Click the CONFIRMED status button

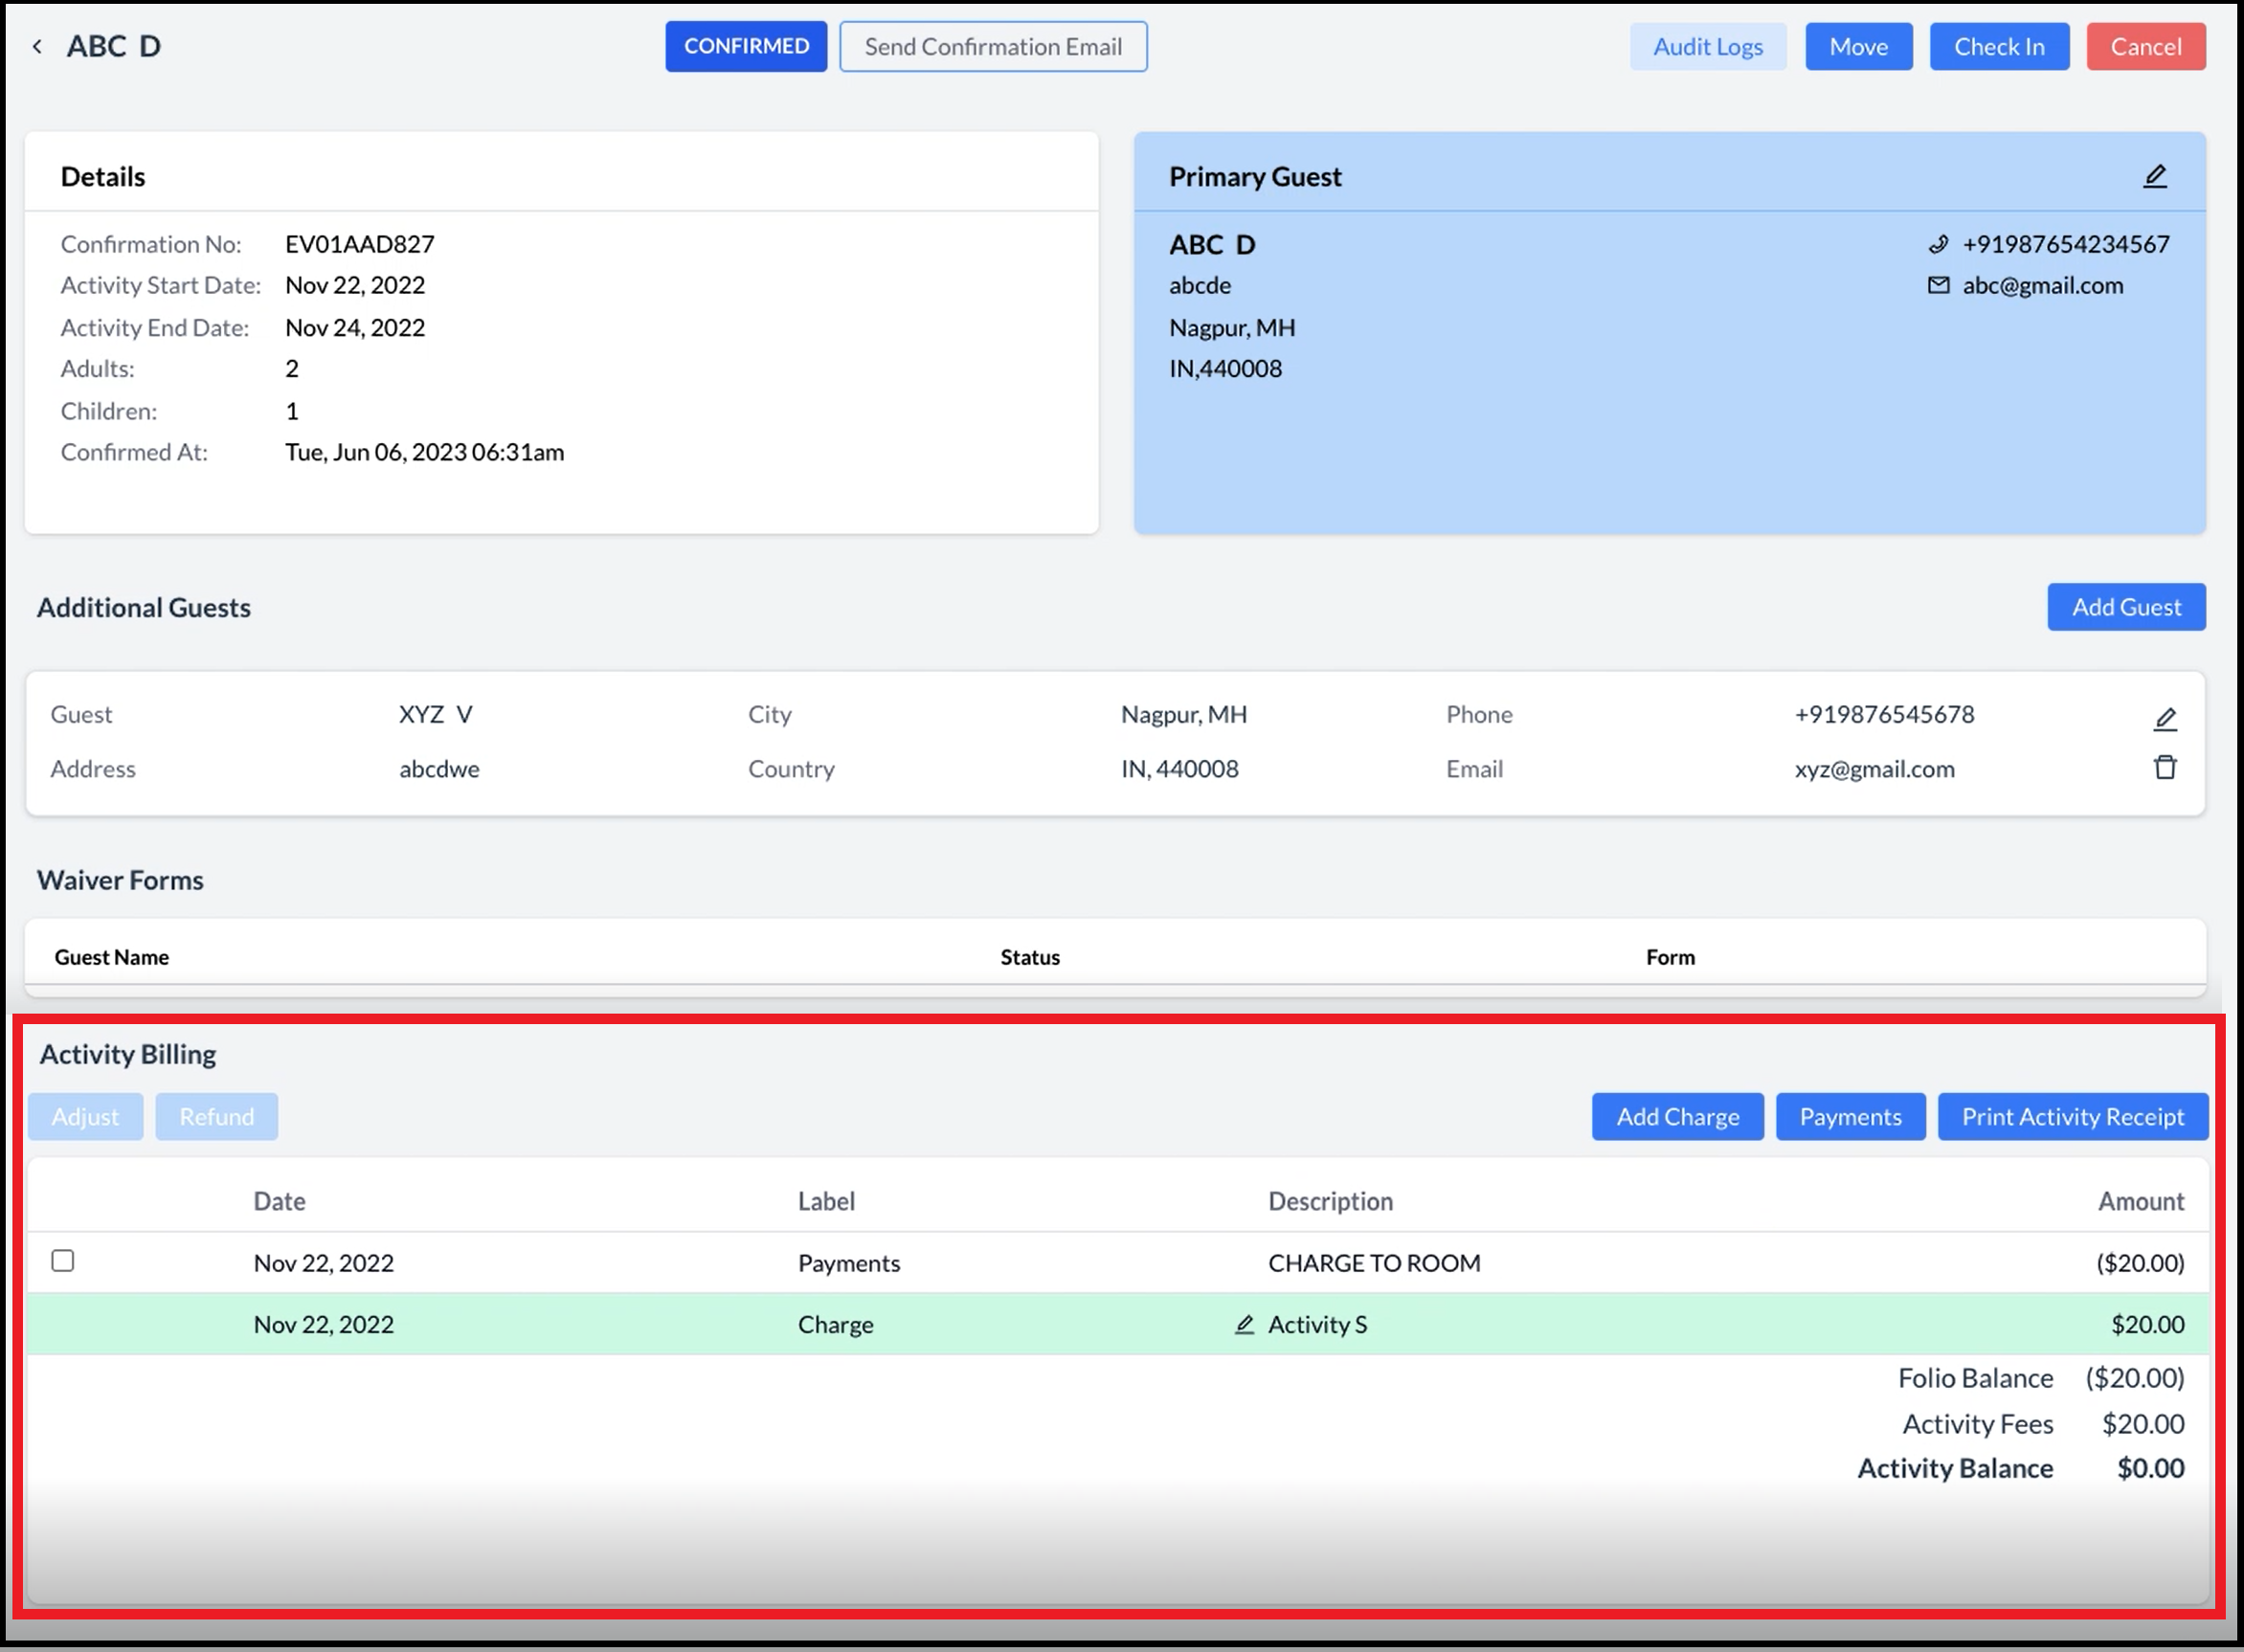click(x=746, y=45)
